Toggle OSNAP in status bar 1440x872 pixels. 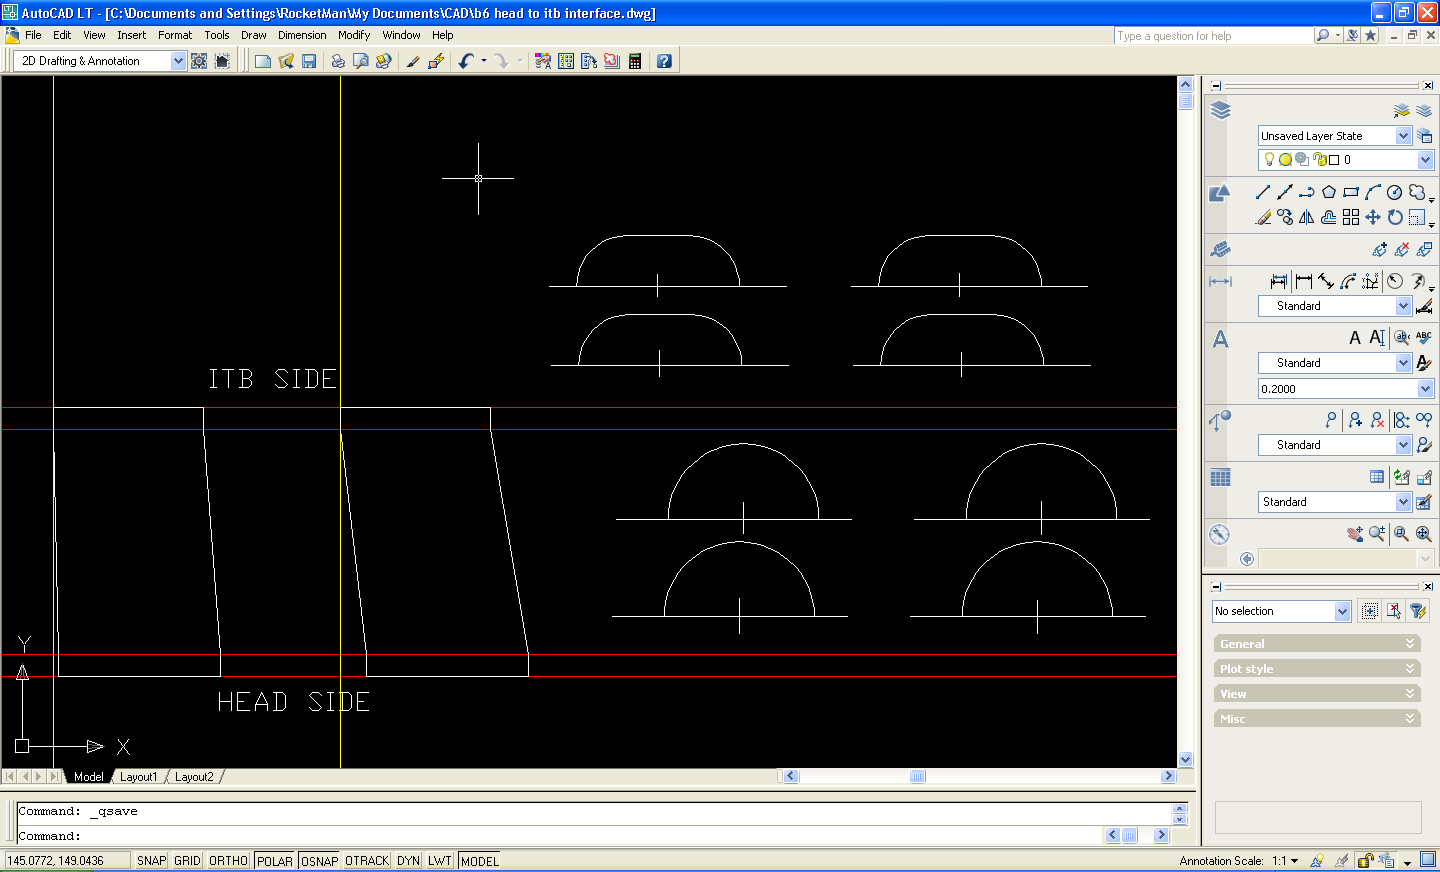coord(320,861)
